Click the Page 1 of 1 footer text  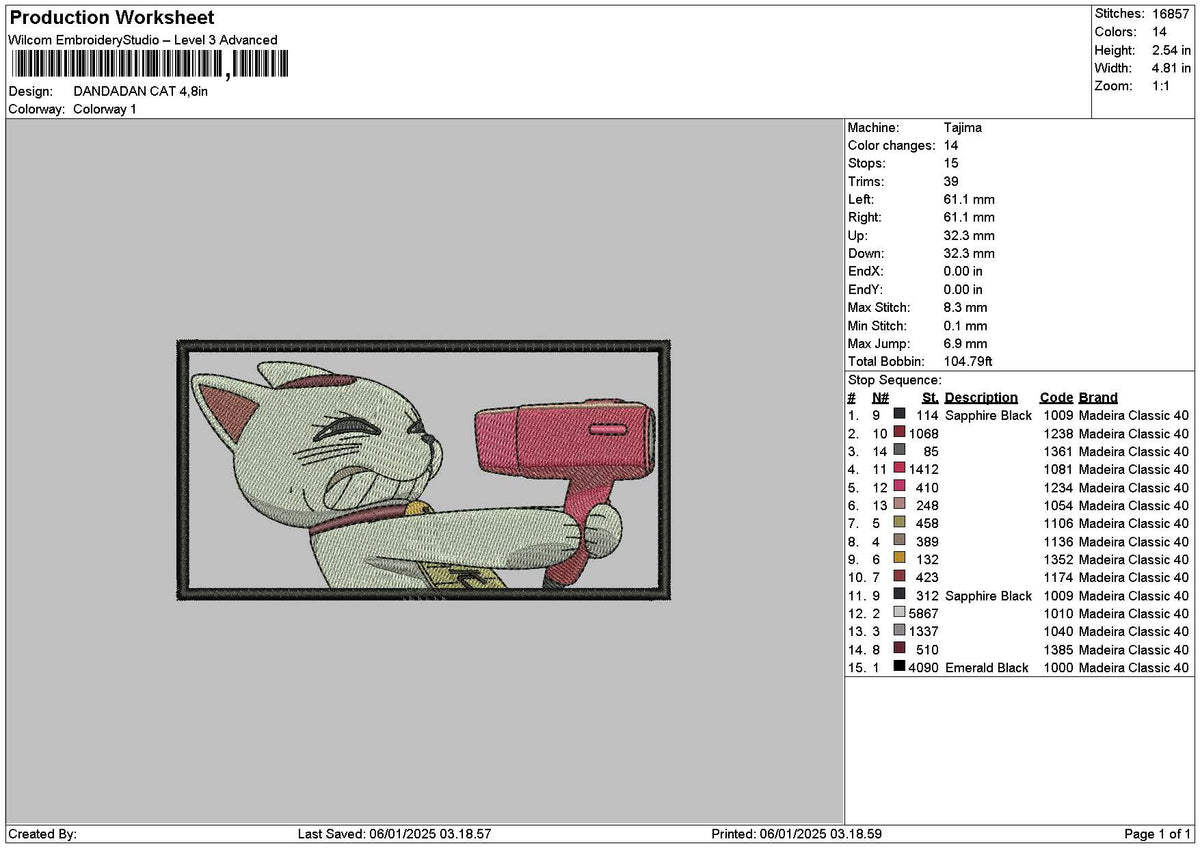pyautogui.click(x=1158, y=833)
